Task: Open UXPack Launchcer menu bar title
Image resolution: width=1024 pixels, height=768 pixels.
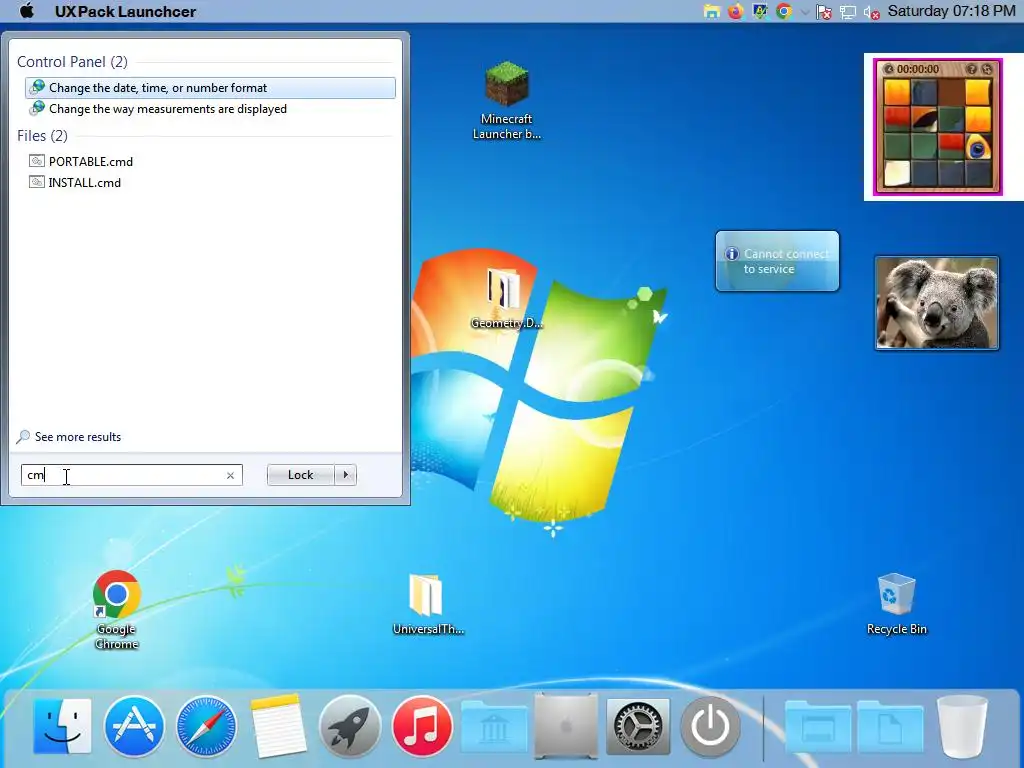Action: coord(125,11)
